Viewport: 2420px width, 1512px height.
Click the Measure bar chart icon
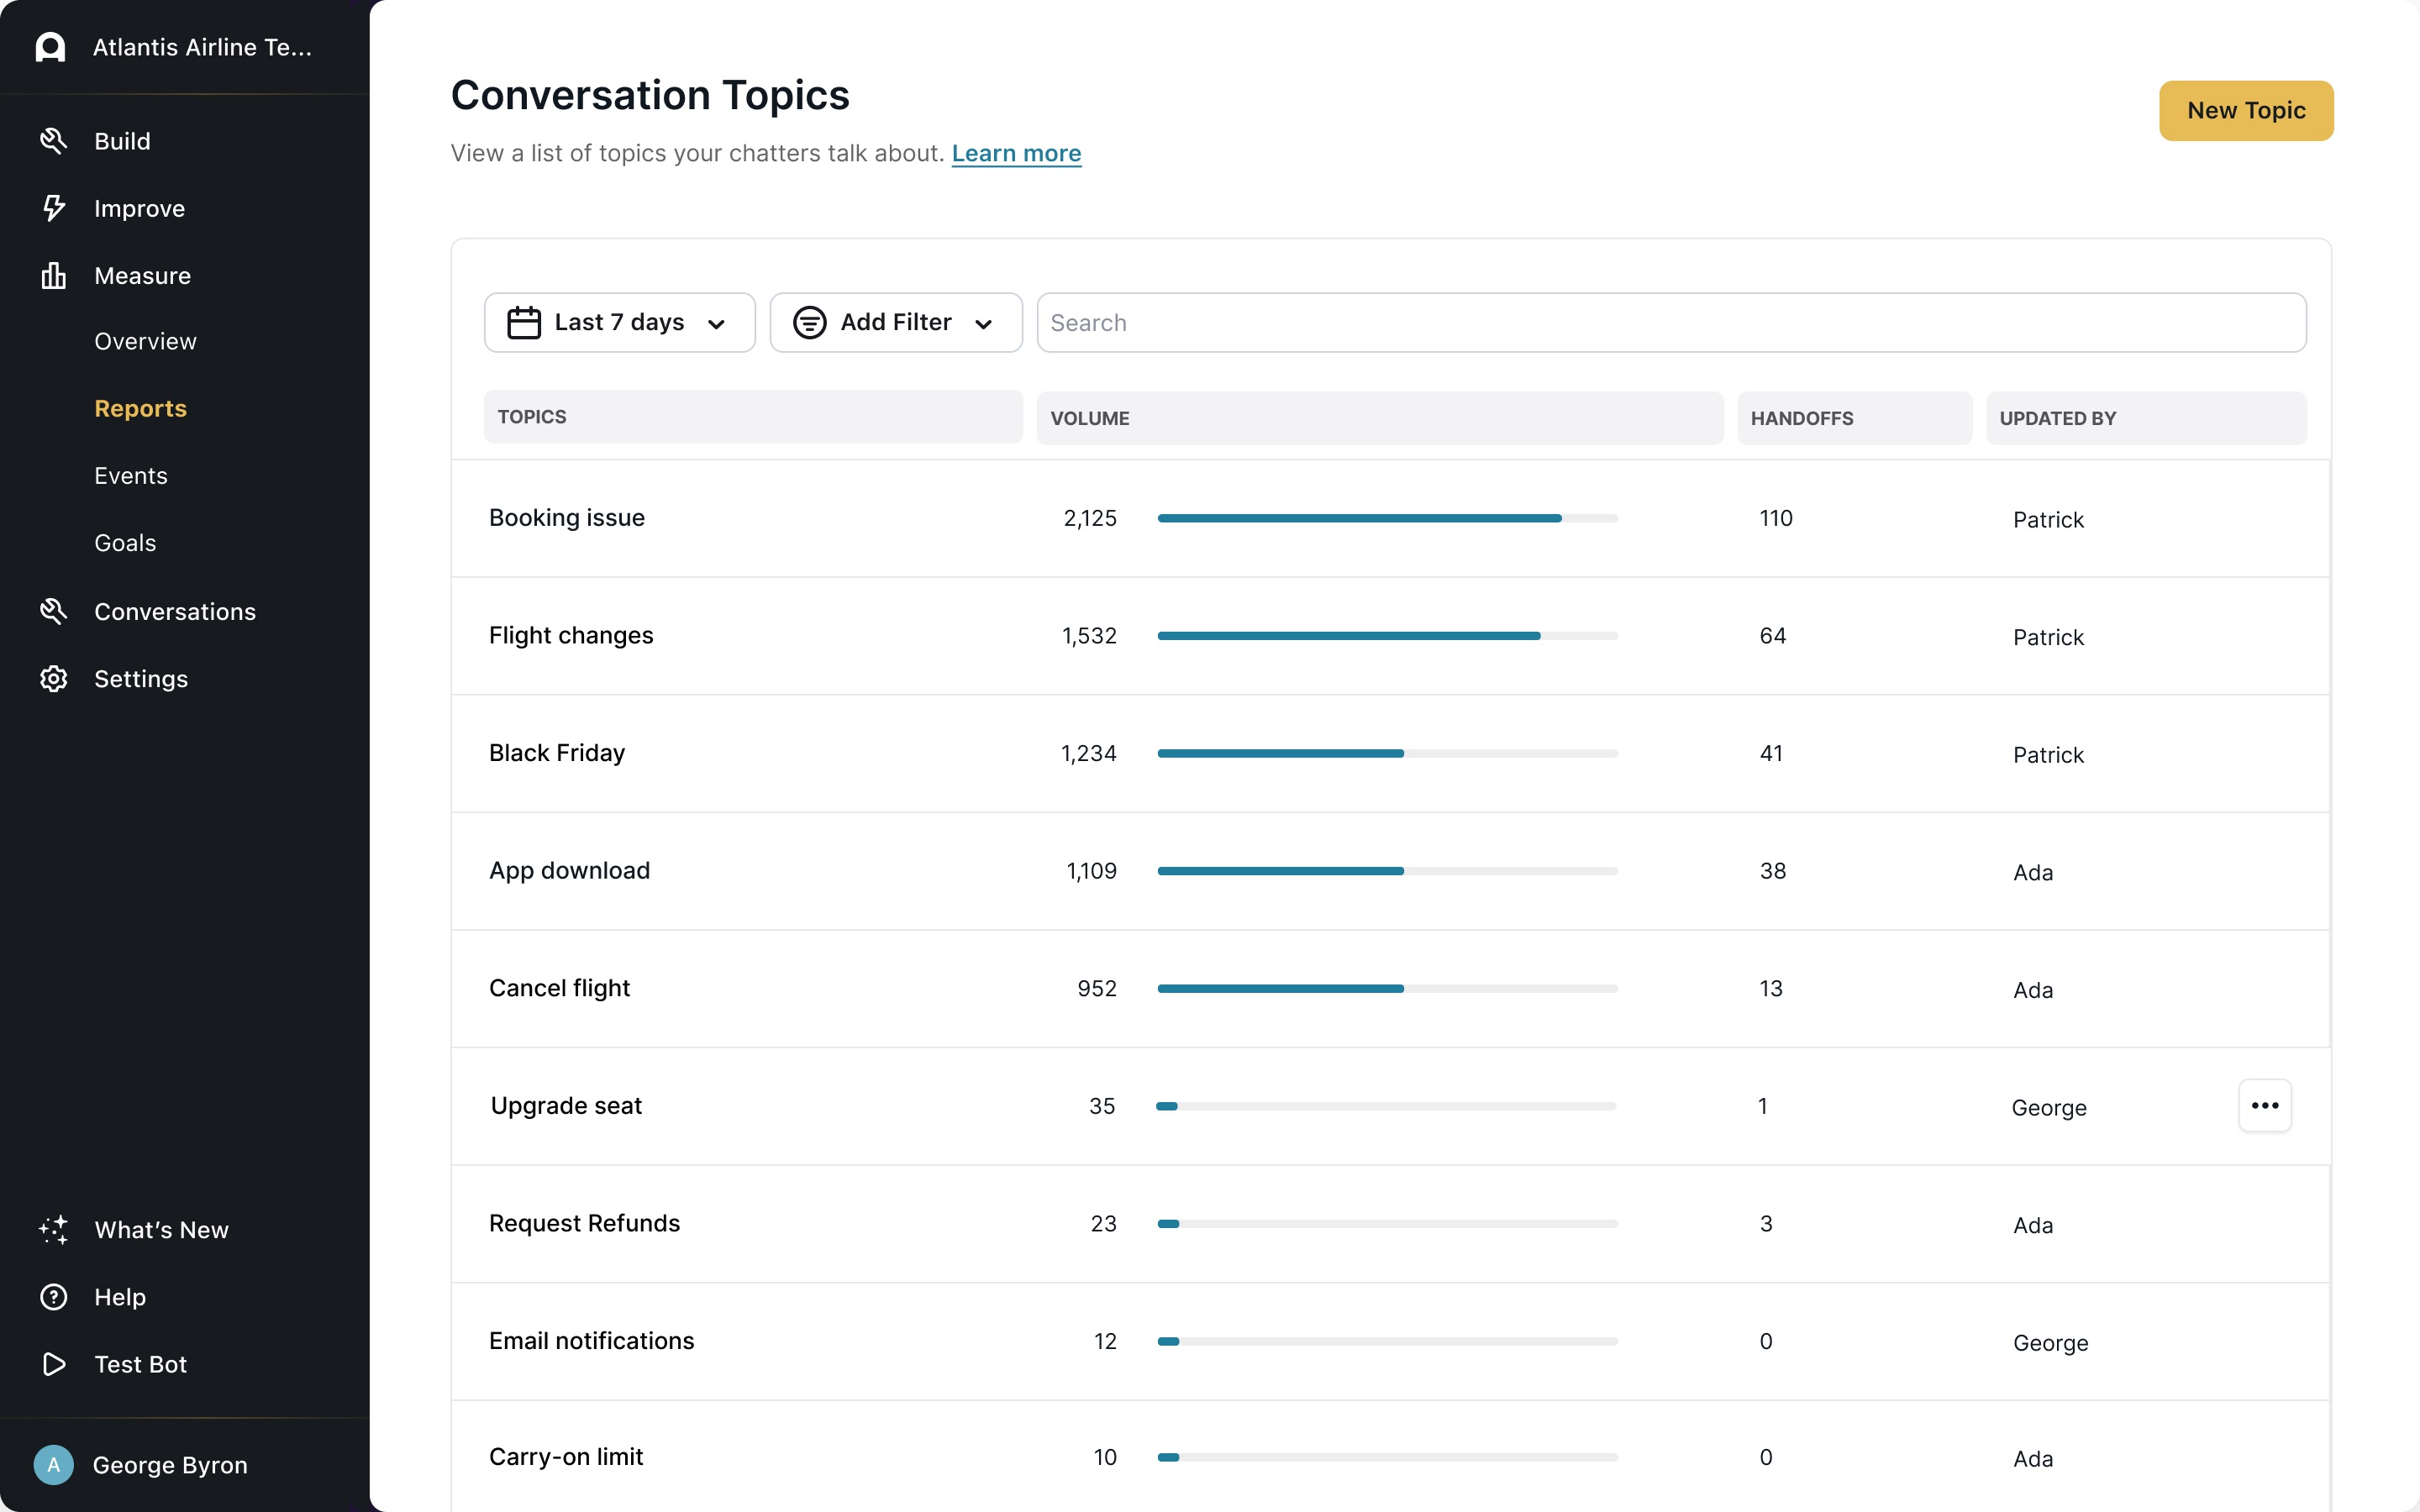click(53, 275)
